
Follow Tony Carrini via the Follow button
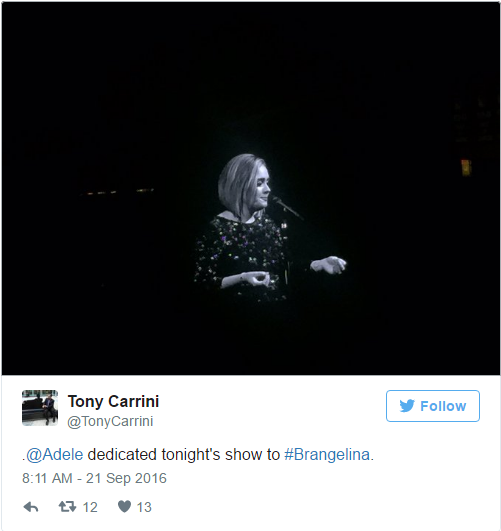(433, 406)
